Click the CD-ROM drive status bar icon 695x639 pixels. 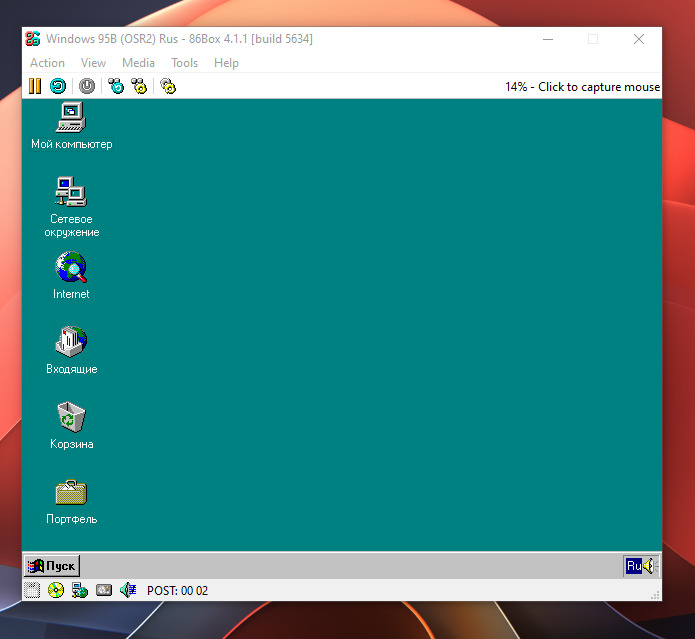pos(56,591)
